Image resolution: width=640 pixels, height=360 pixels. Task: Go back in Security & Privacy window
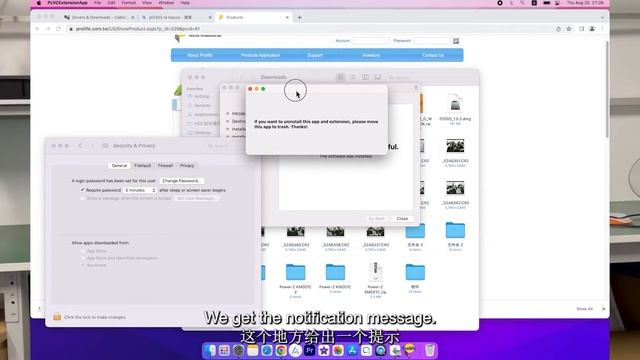(x=80, y=146)
